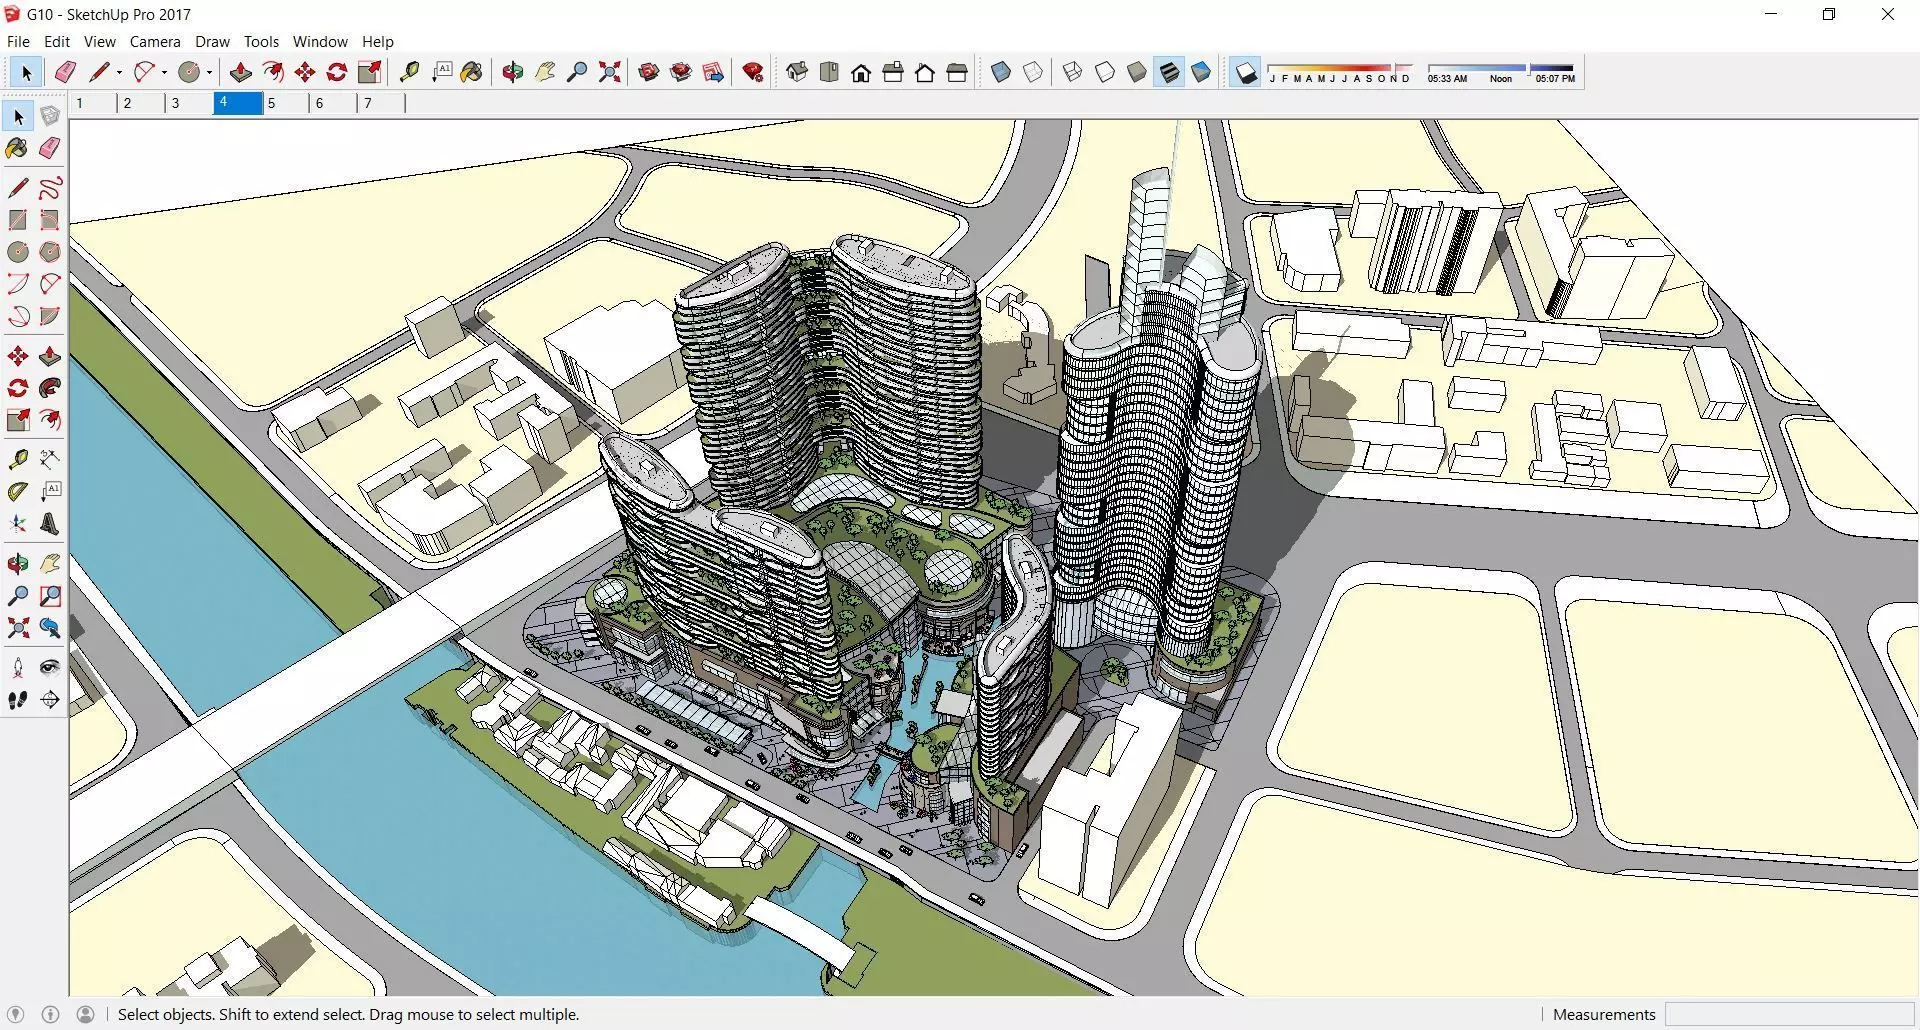Viewport: 1920px width, 1030px height.
Task: Open the View menu
Action: (x=99, y=42)
